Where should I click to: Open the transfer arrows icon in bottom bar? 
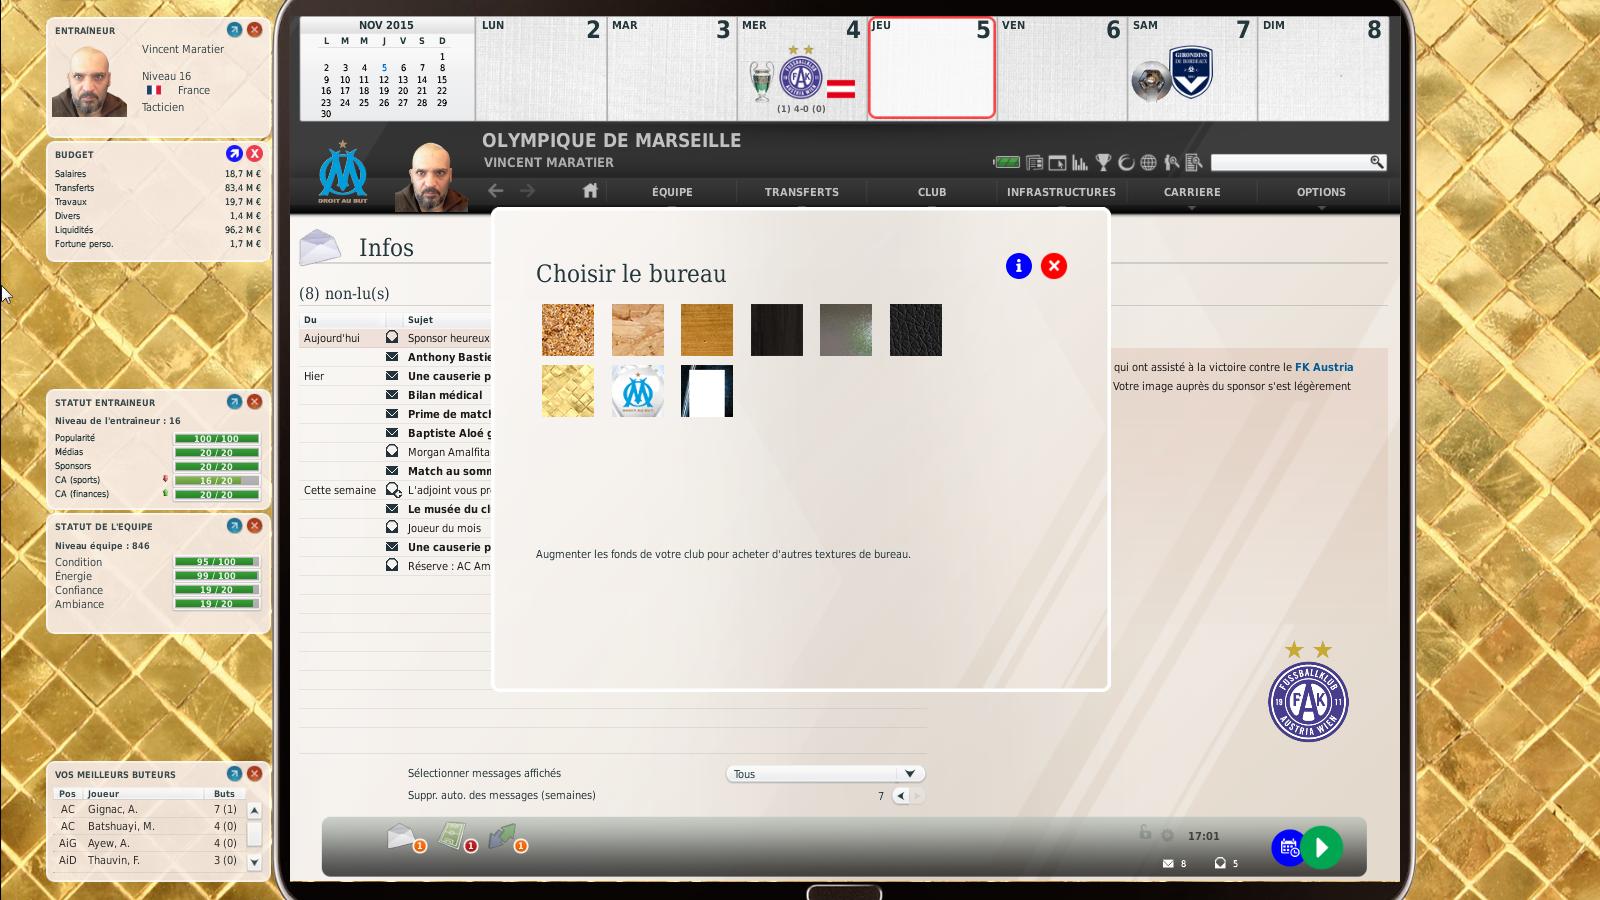pyautogui.click(x=502, y=835)
